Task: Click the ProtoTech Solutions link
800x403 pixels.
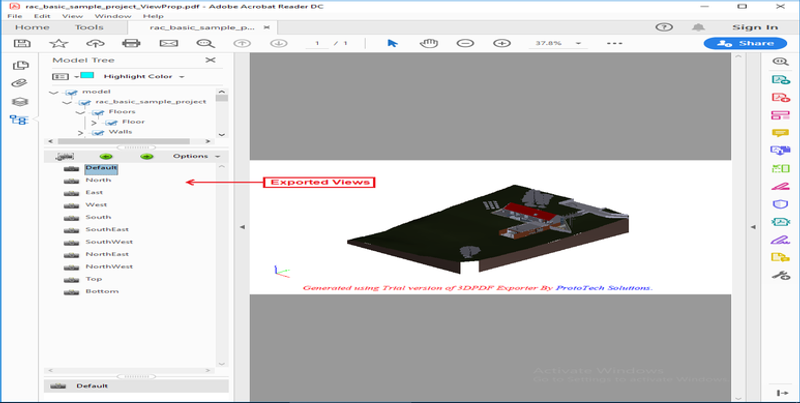Action: (603, 288)
